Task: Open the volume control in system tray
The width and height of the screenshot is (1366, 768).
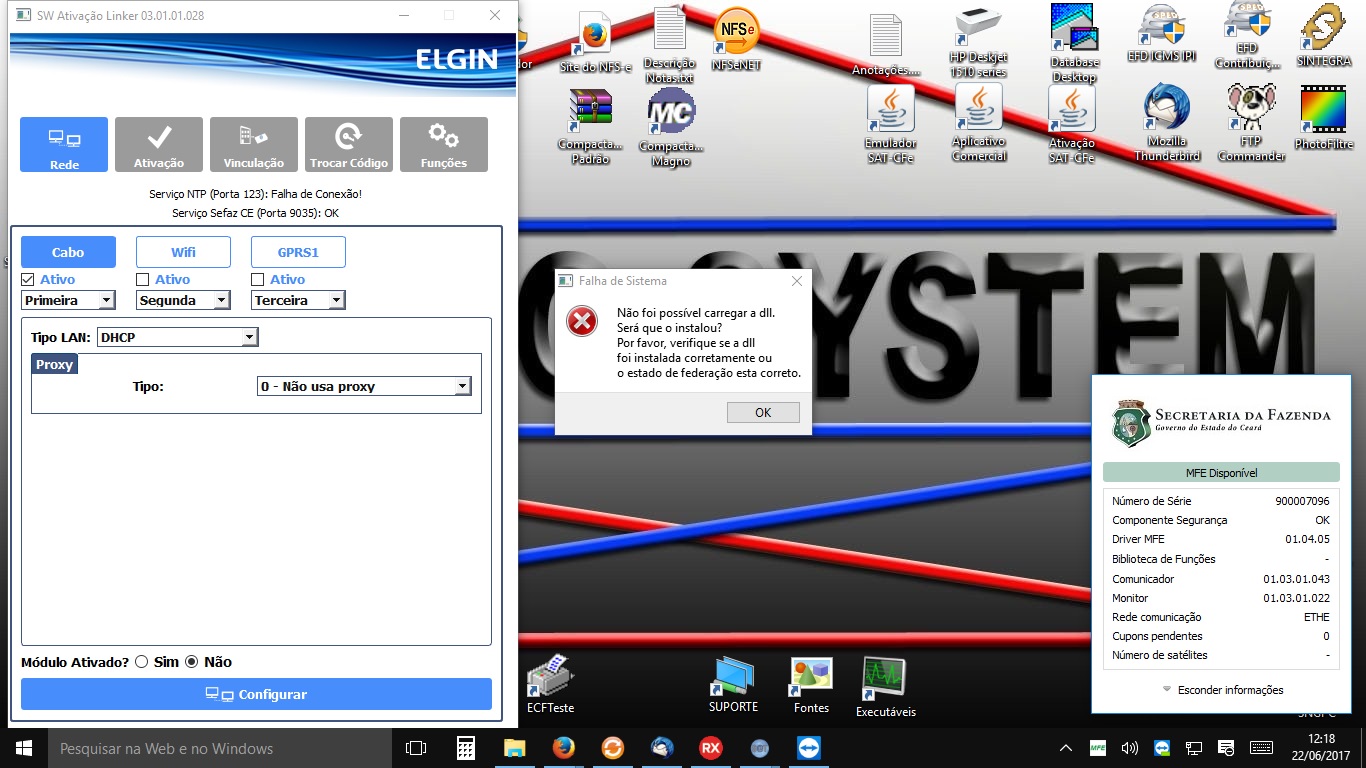Action: tap(1130, 748)
